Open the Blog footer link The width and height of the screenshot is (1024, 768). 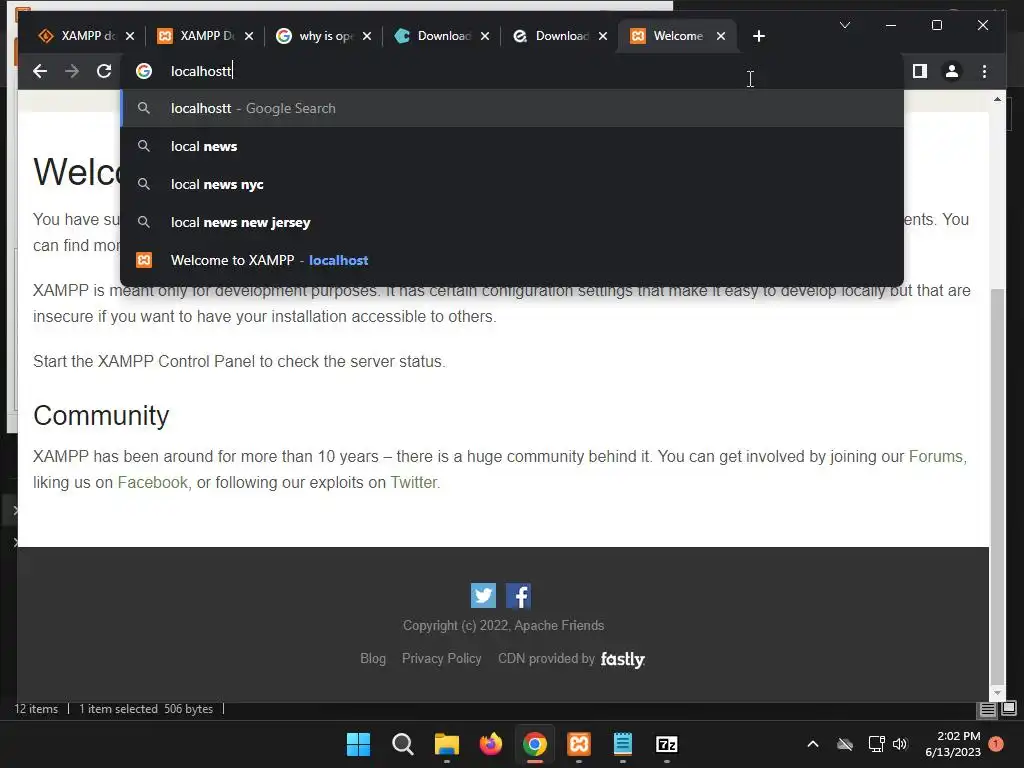[x=373, y=658]
